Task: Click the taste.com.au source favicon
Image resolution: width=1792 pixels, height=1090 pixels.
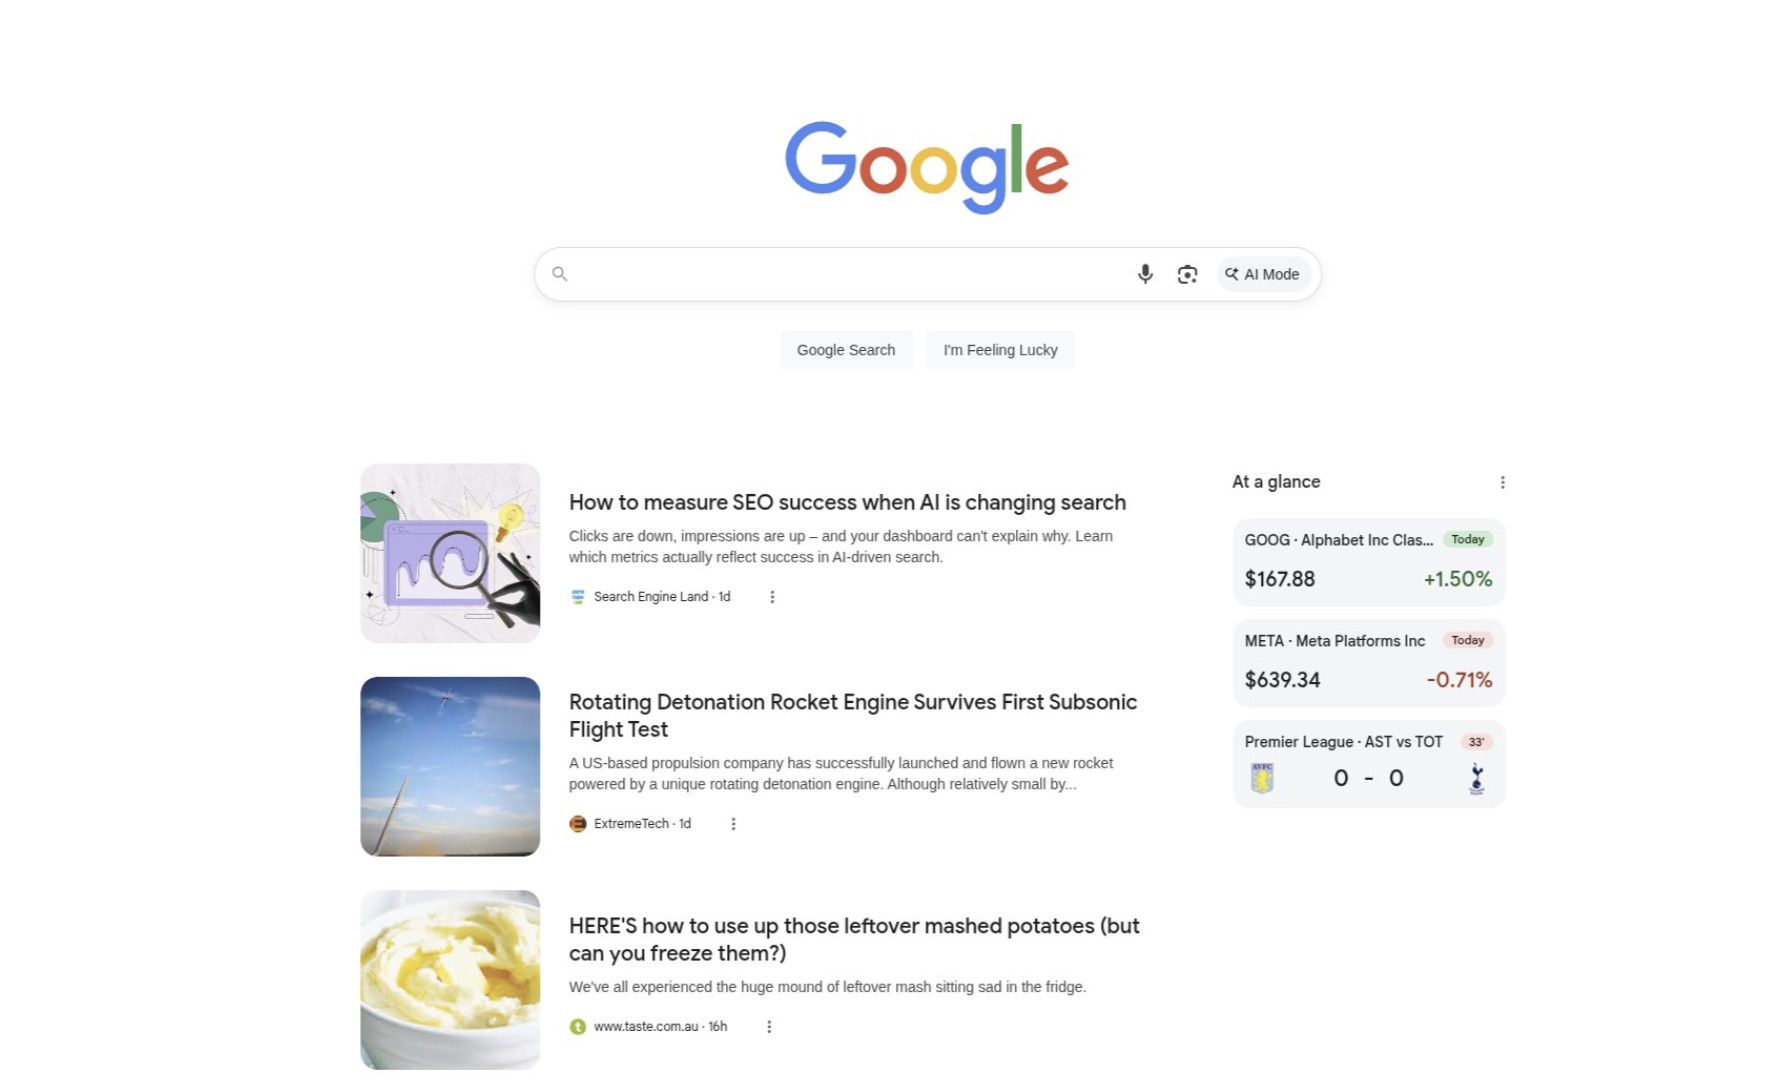Action: [578, 1026]
